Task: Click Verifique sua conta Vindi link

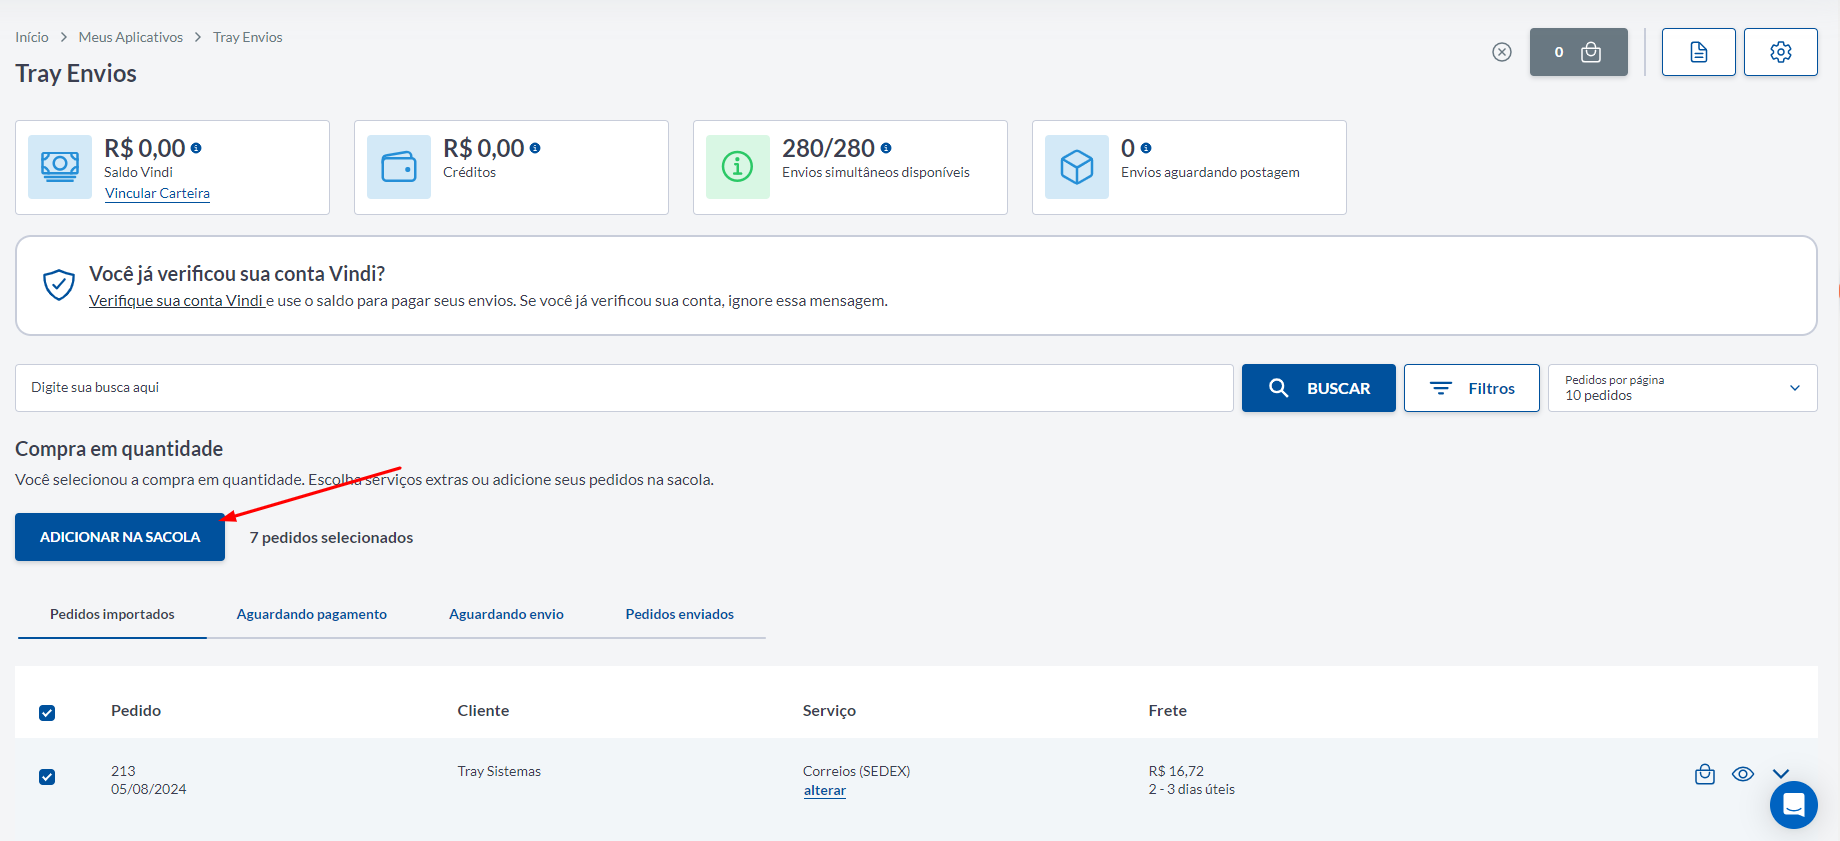Action: click(x=176, y=300)
